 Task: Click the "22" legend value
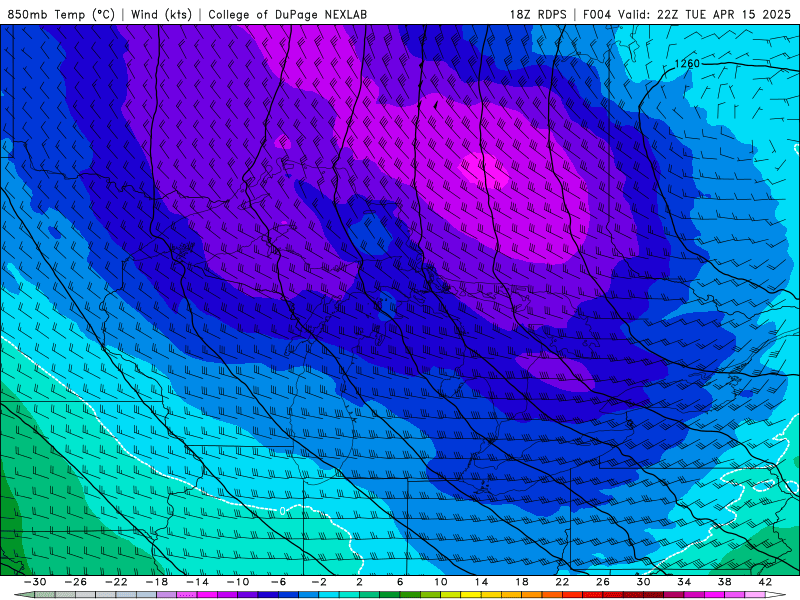[x=562, y=582]
